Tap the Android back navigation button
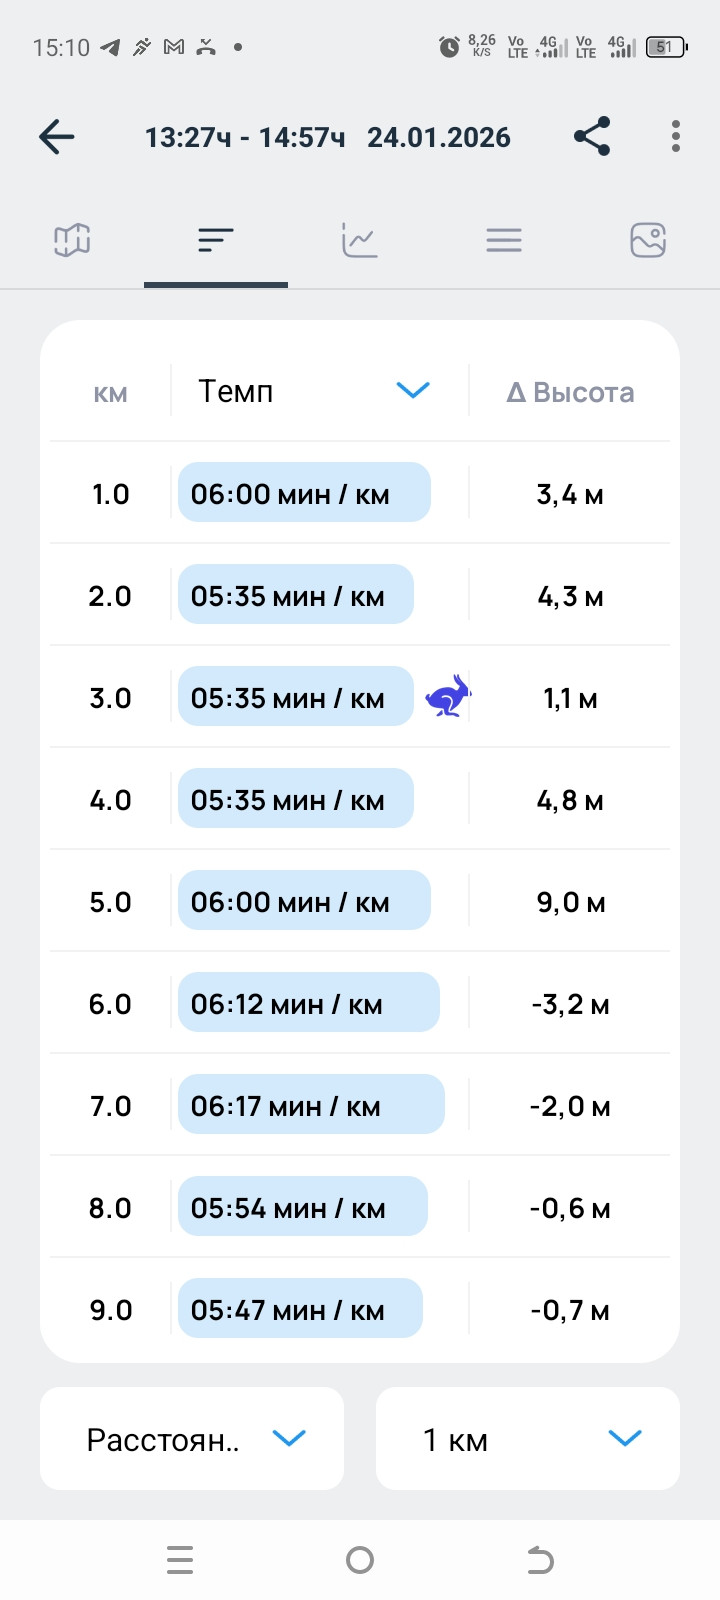720x1600 pixels. coord(540,1560)
